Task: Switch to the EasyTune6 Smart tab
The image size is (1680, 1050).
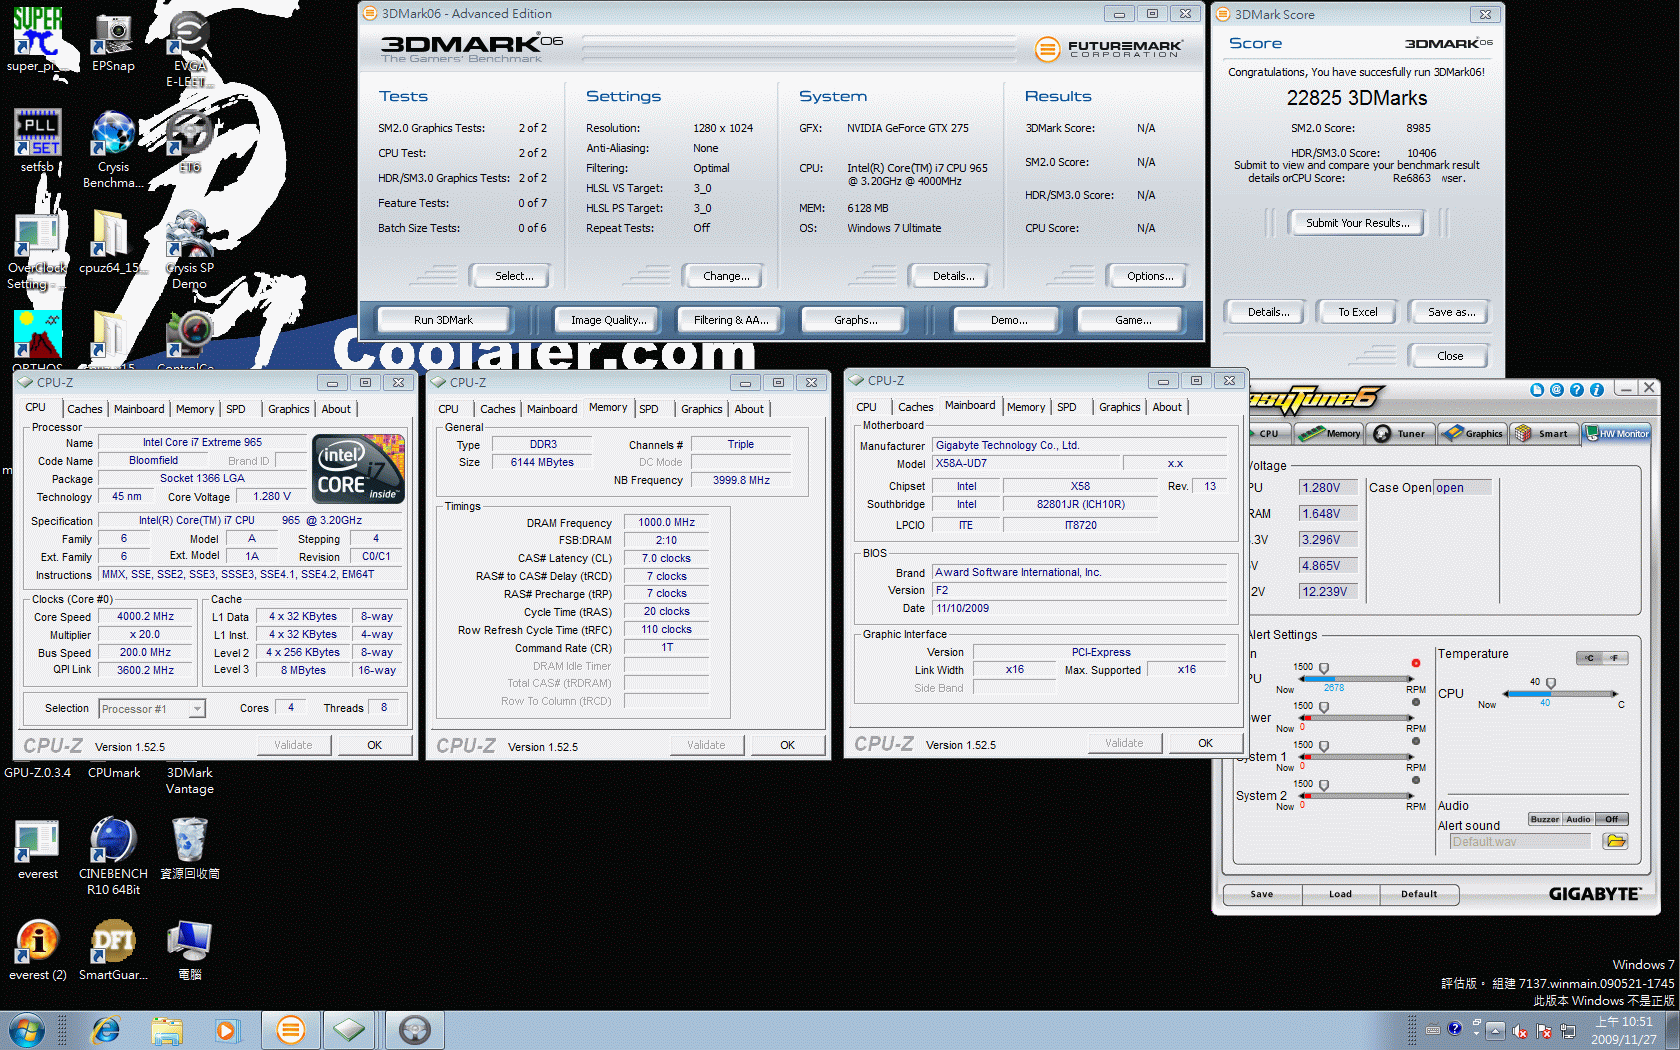Action: 1544,433
